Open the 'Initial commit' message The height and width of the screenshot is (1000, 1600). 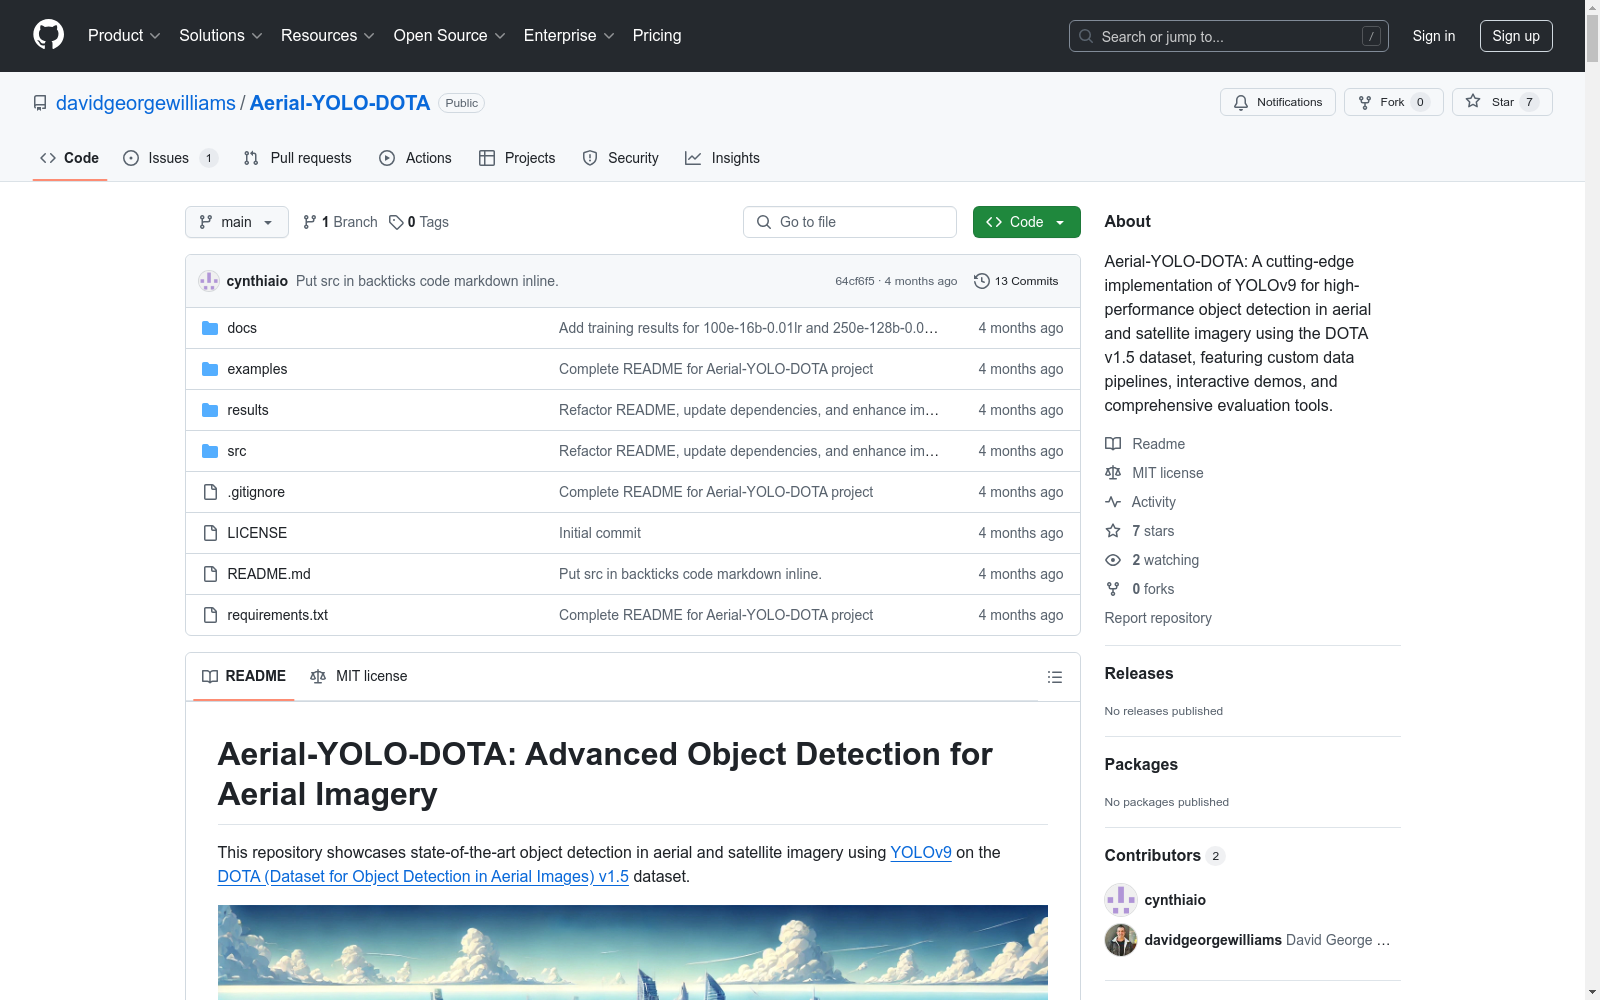tap(600, 533)
